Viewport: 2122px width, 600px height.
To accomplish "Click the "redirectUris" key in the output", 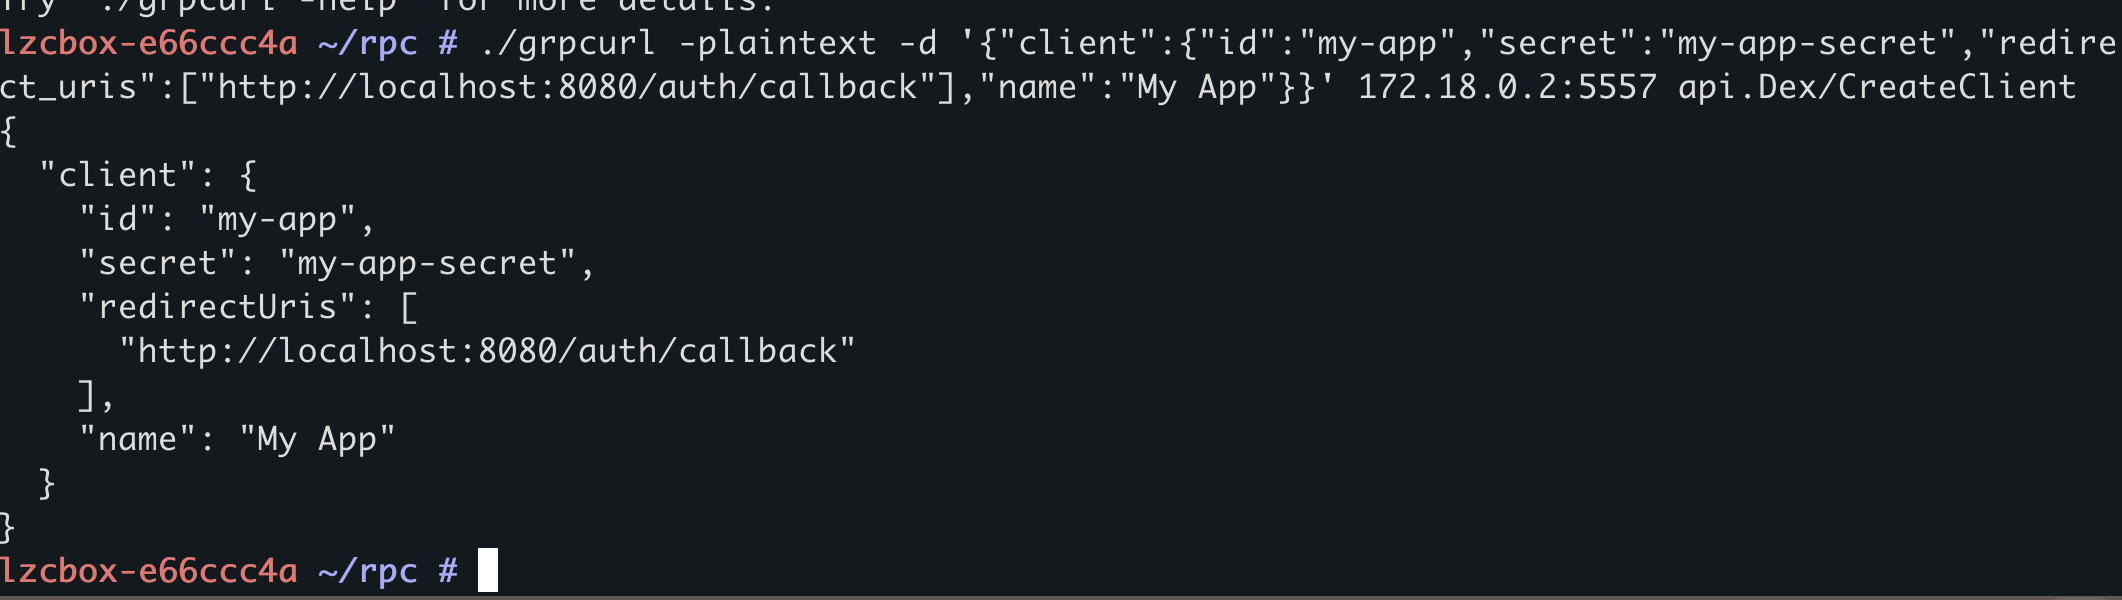I will point(217,307).
